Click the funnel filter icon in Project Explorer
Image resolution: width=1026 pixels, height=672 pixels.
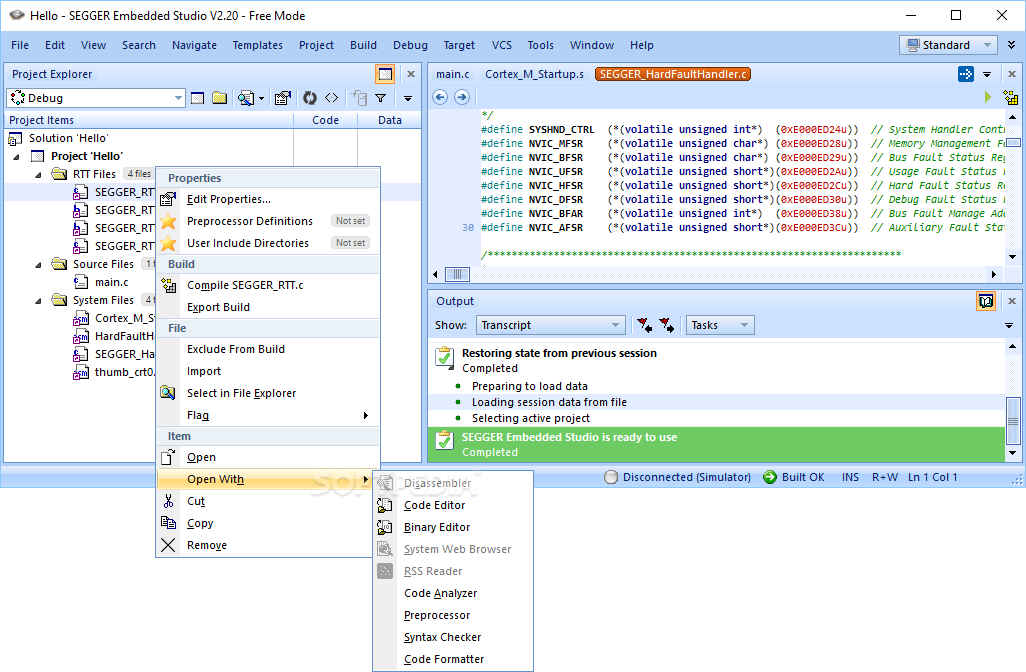pyautogui.click(x=381, y=98)
